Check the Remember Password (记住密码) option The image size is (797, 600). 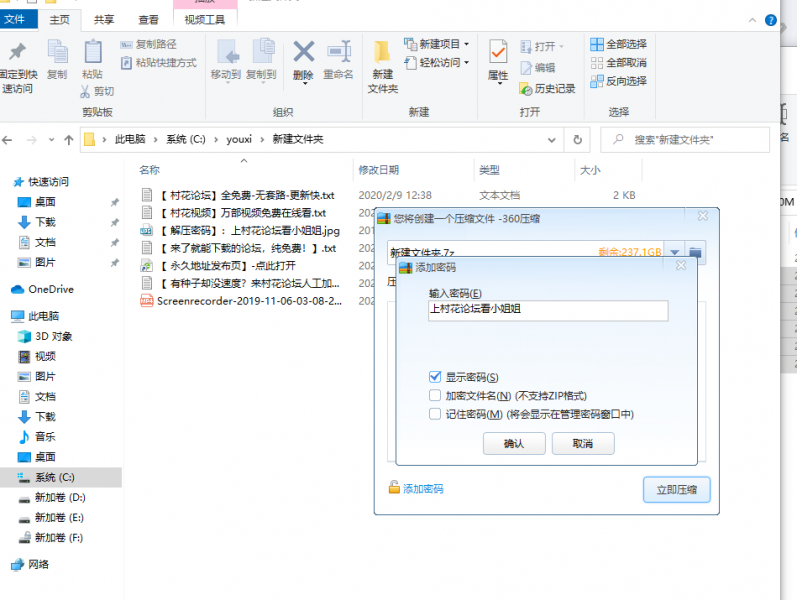pyautogui.click(x=434, y=413)
